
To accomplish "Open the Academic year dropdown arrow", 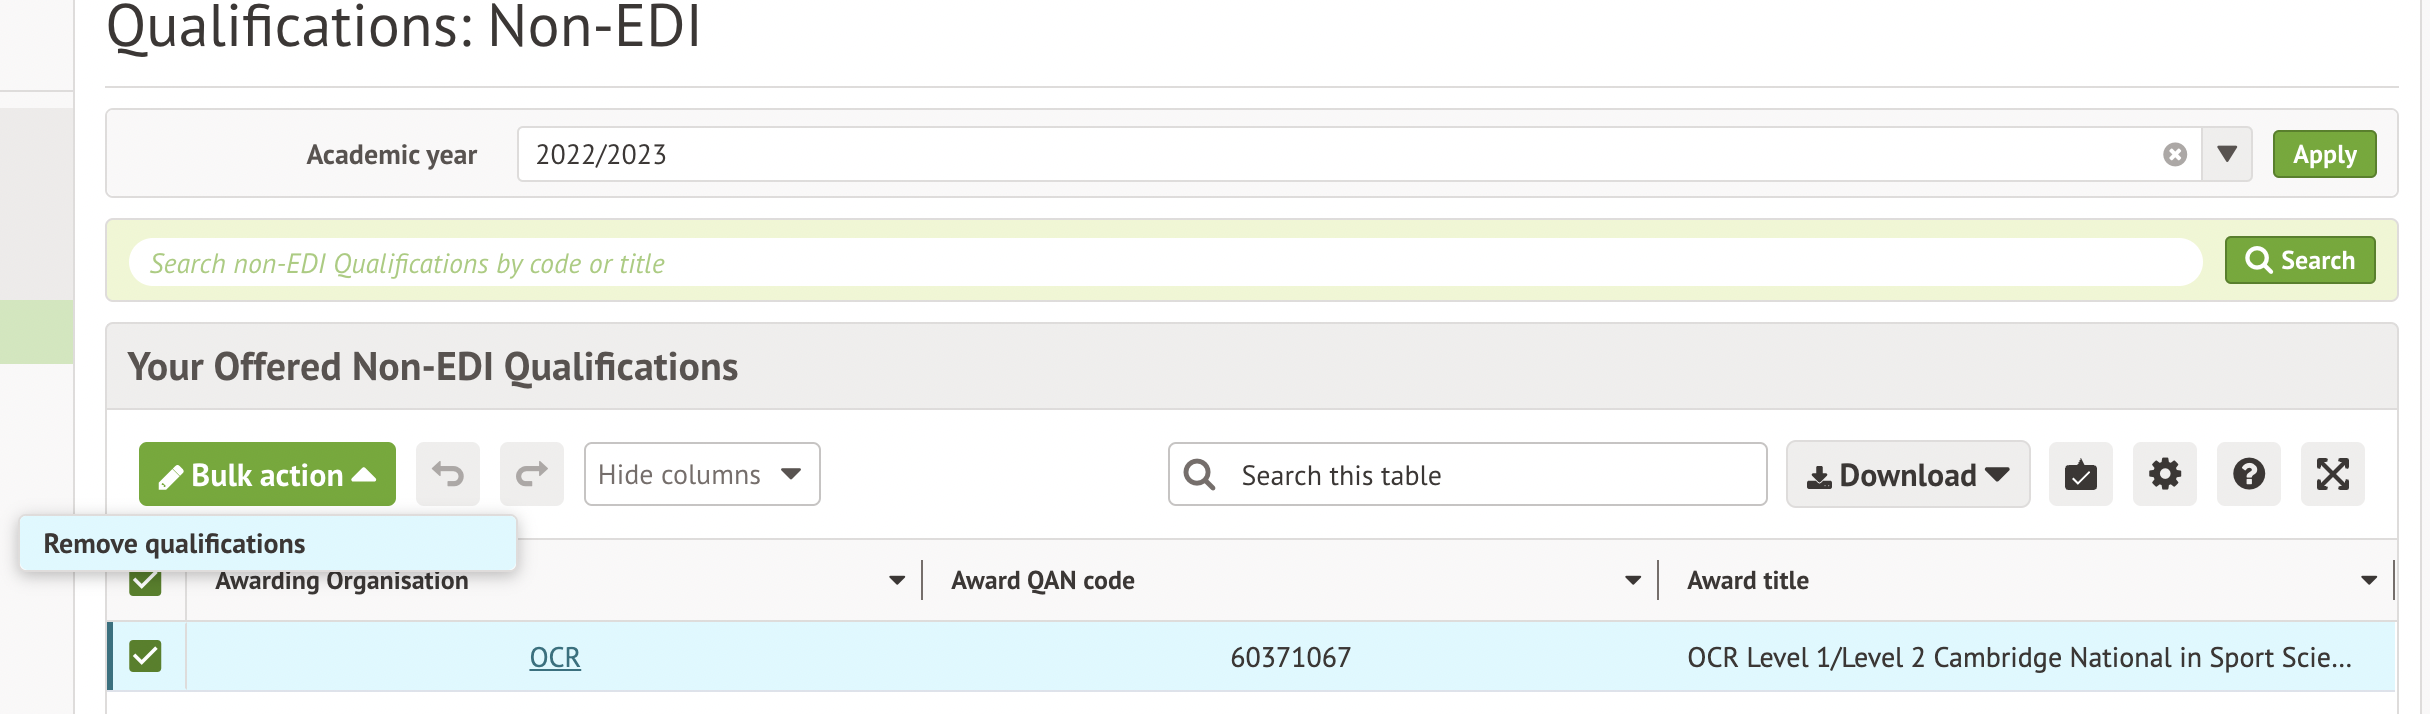I will (x=2226, y=155).
